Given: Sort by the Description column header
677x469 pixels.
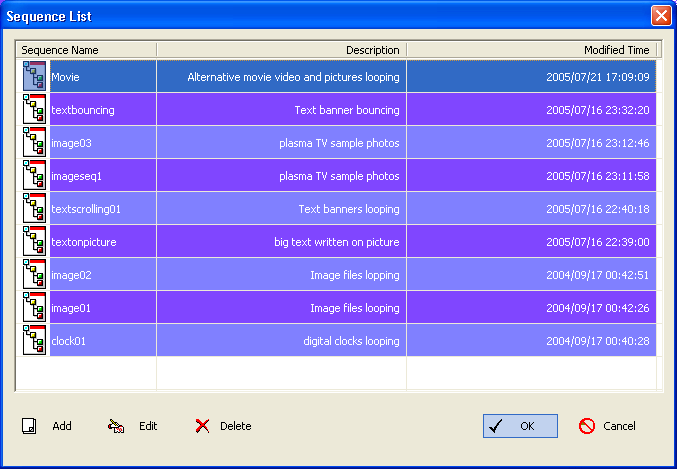Looking at the screenshot, I should [282, 50].
